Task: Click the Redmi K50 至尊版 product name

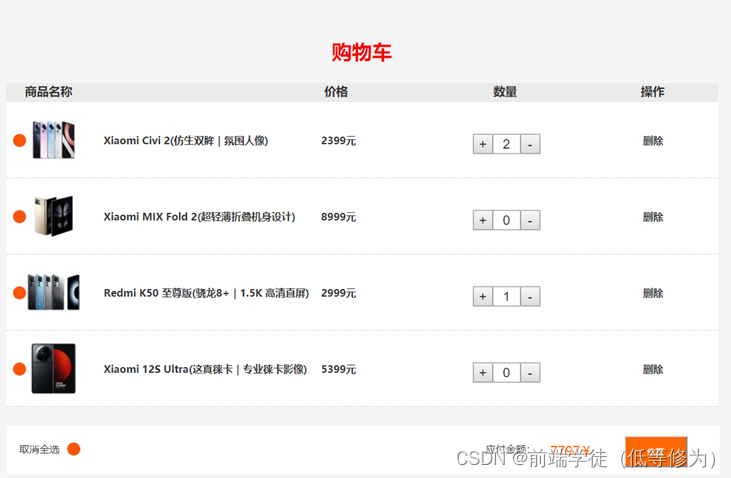Action: [206, 293]
